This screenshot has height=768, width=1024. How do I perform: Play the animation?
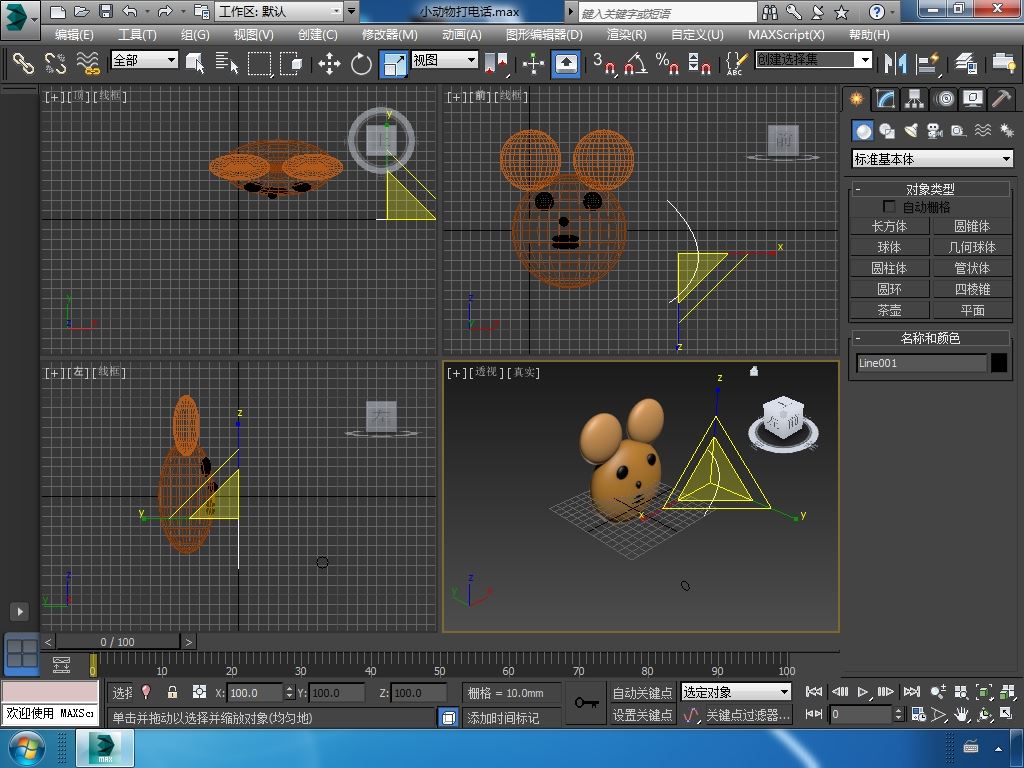click(x=863, y=692)
